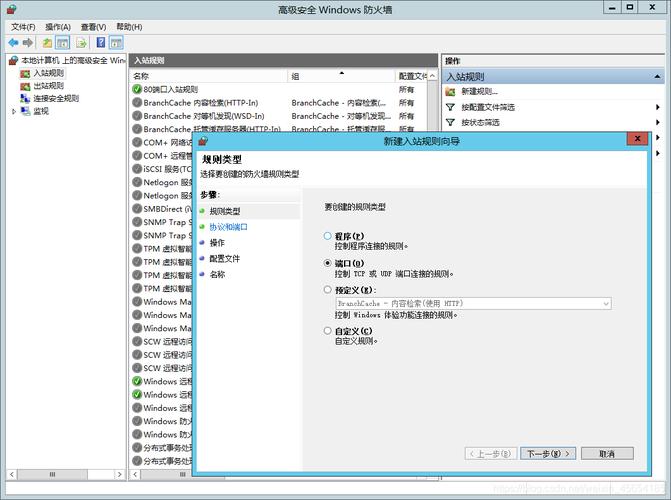The width and height of the screenshot is (671, 500).
Task: Close the 新建入站规则向导 dialog
Action: tap(637, 138)
